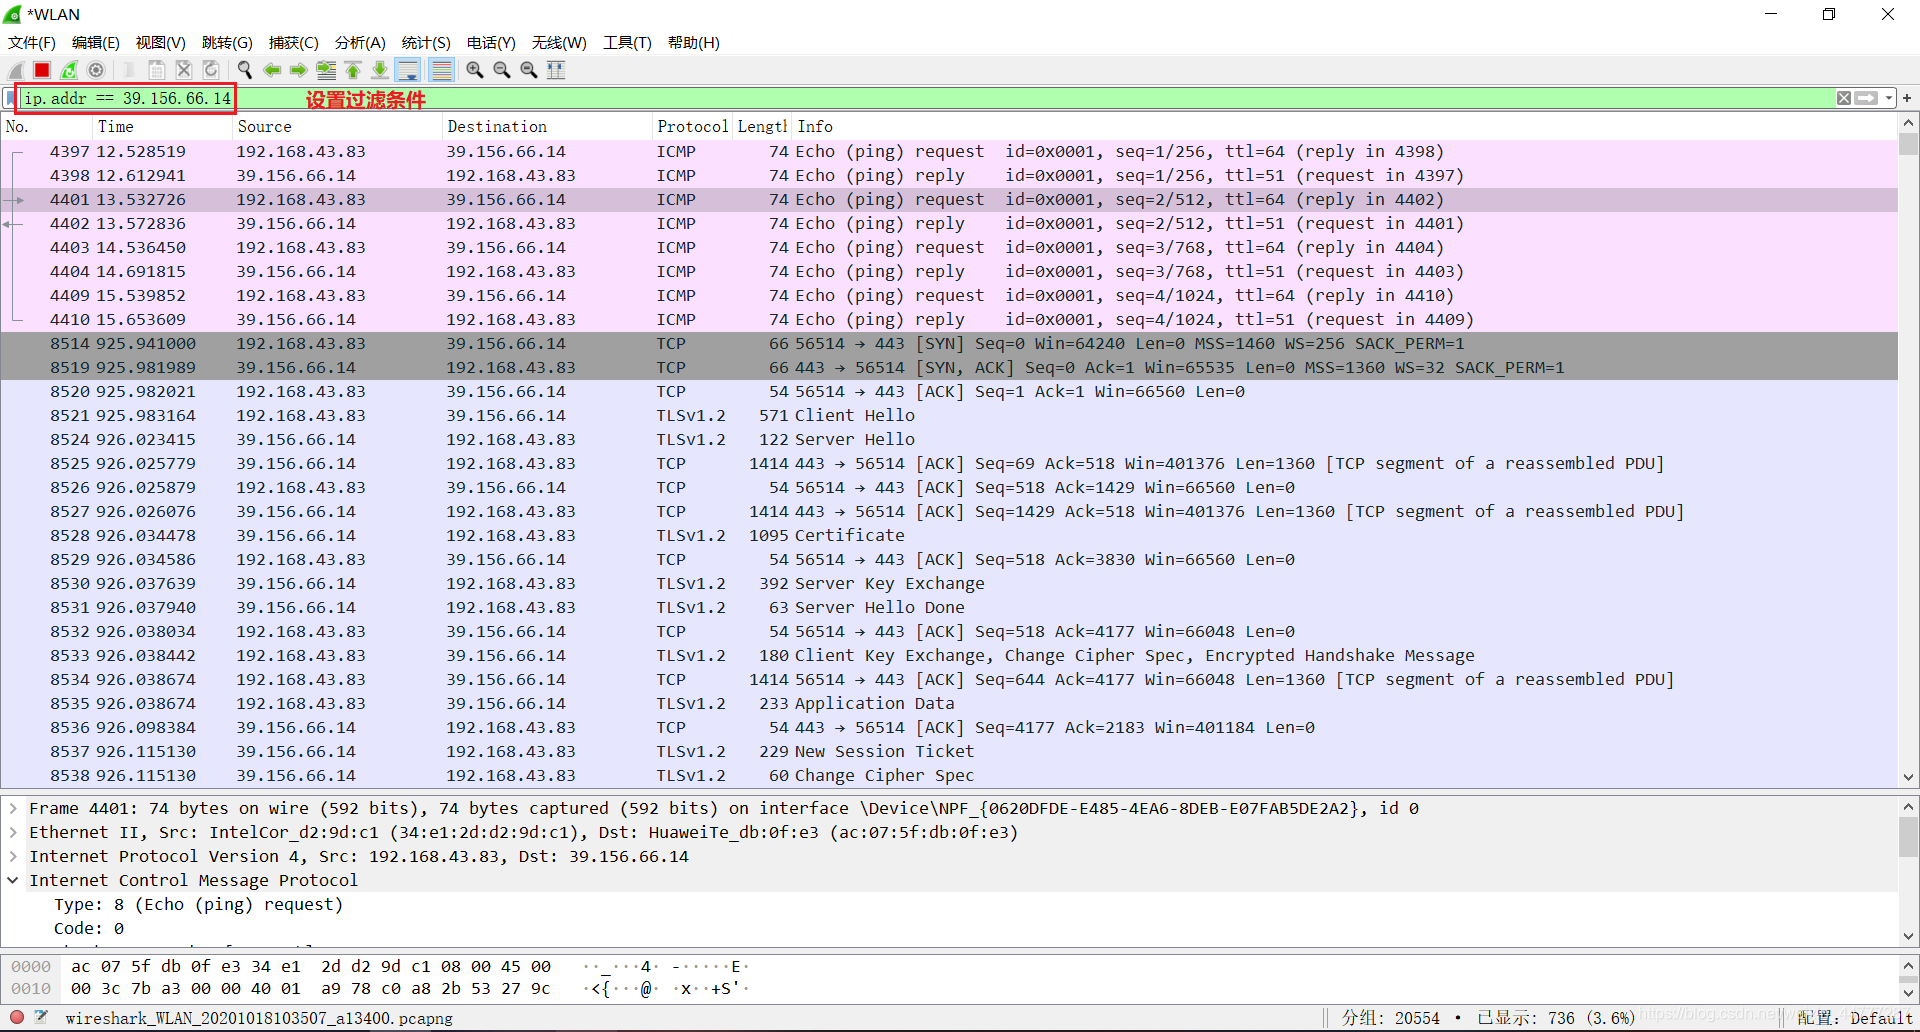
Task: Open the 工具(T) menu
Action: (627, 43)
